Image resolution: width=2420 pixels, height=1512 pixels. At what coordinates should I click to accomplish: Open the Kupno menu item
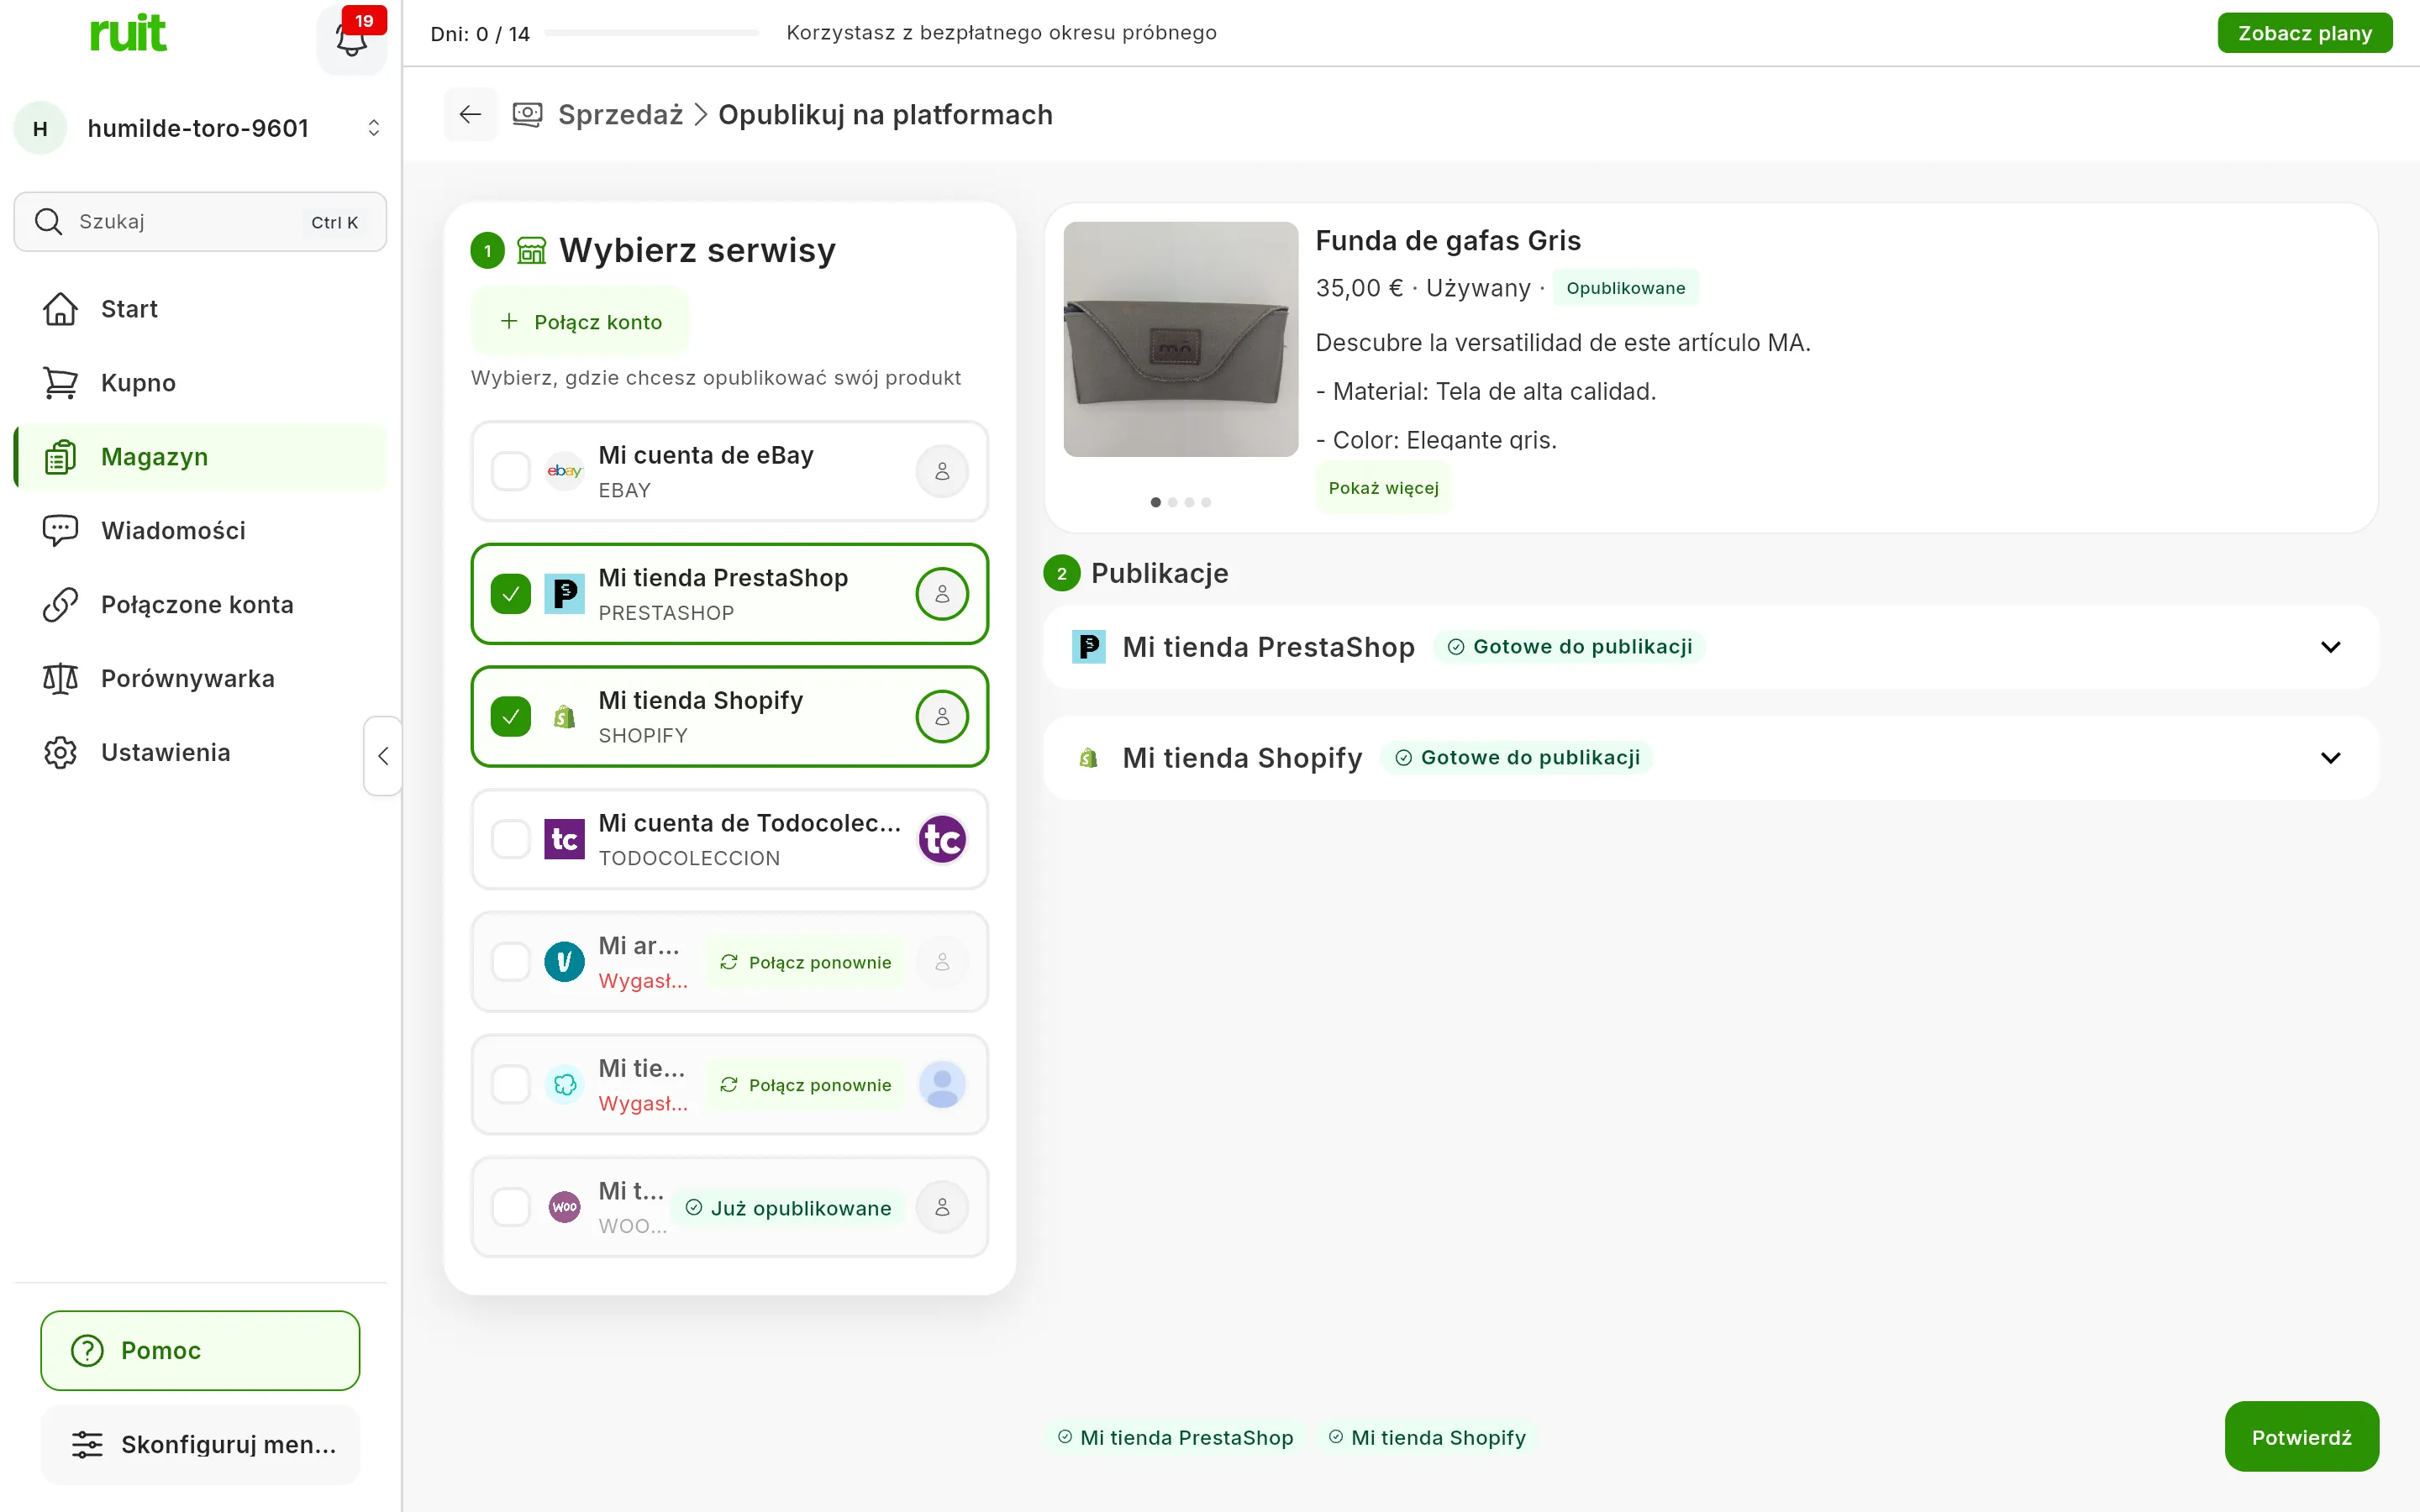tap(200, 383)
